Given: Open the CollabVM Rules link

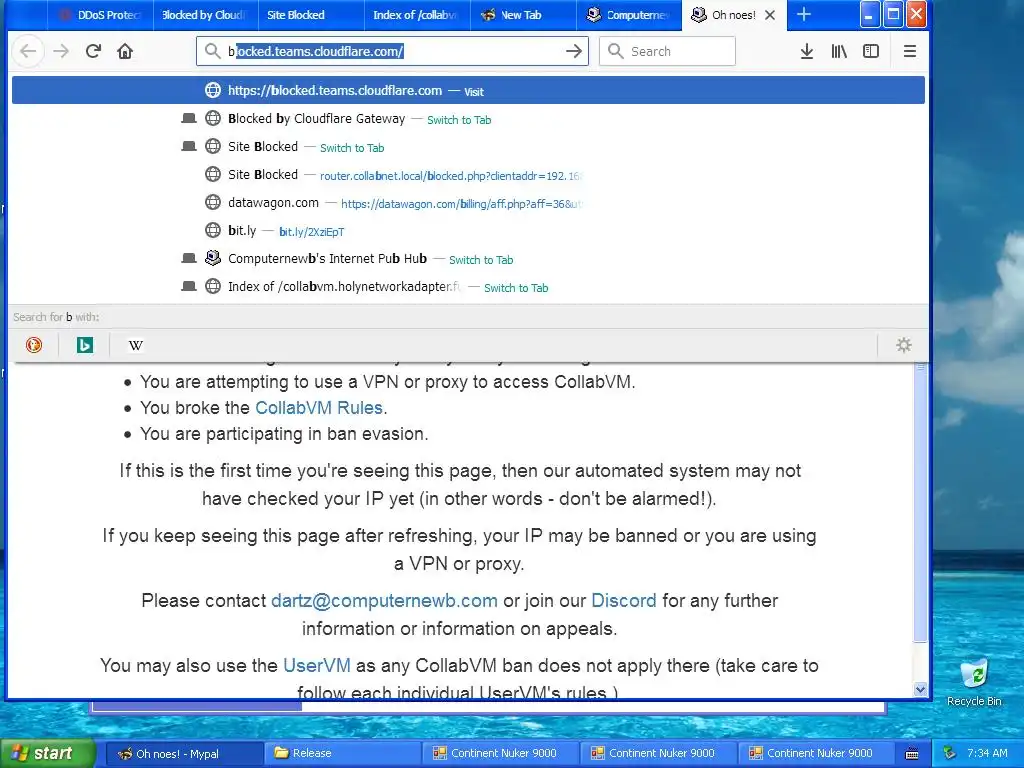Looking at the screenshot, I should [319, 408].
